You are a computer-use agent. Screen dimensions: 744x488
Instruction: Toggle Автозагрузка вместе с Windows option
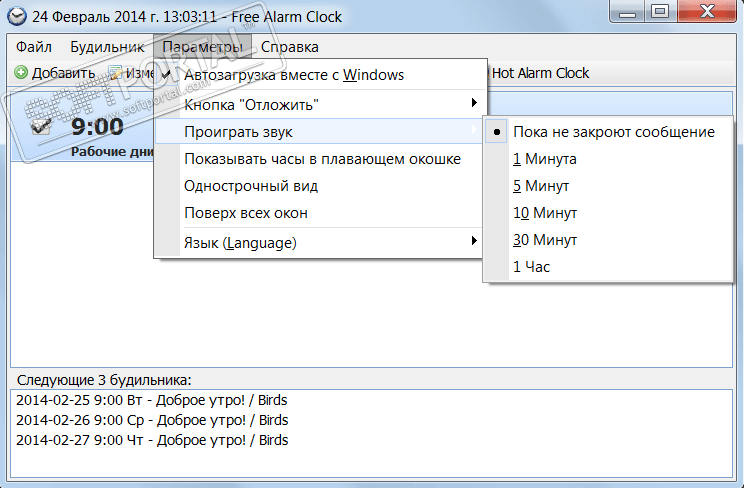pyautogui.click(x=320, y=75)
